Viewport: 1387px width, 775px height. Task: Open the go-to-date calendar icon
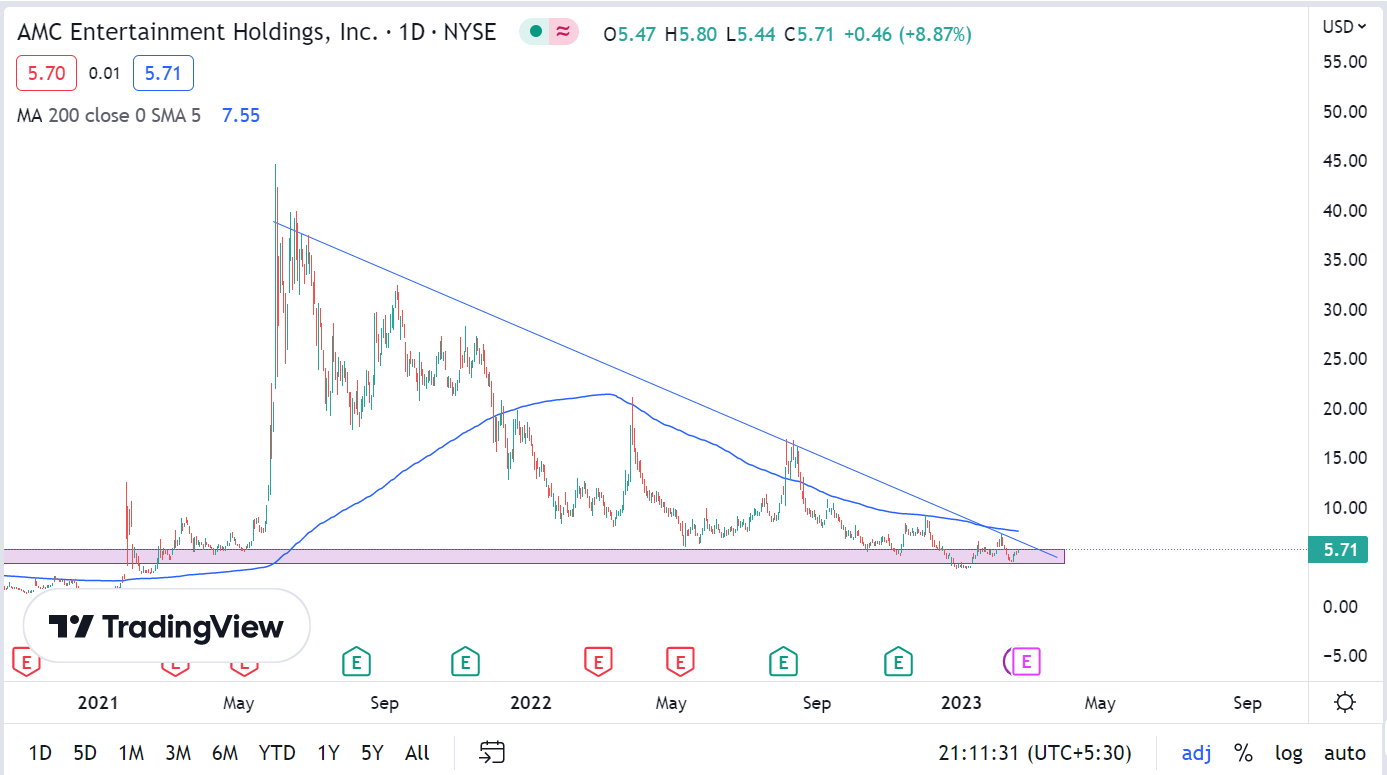click(x=492, y=752)
